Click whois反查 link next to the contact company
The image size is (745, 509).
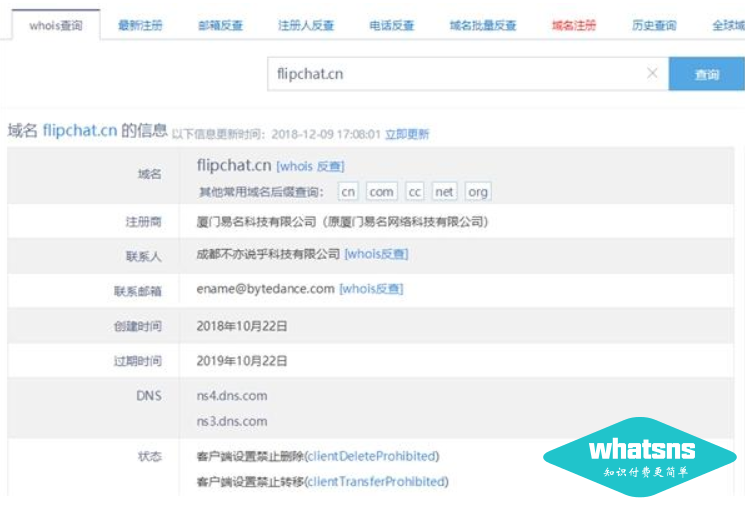[376, 254]
